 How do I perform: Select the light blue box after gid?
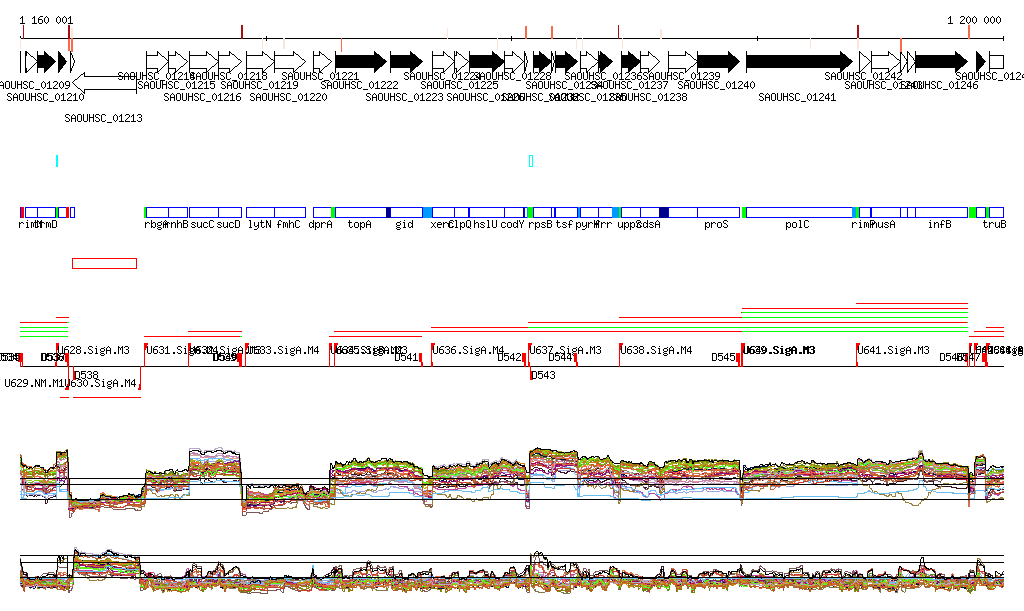tap(427, 212)
